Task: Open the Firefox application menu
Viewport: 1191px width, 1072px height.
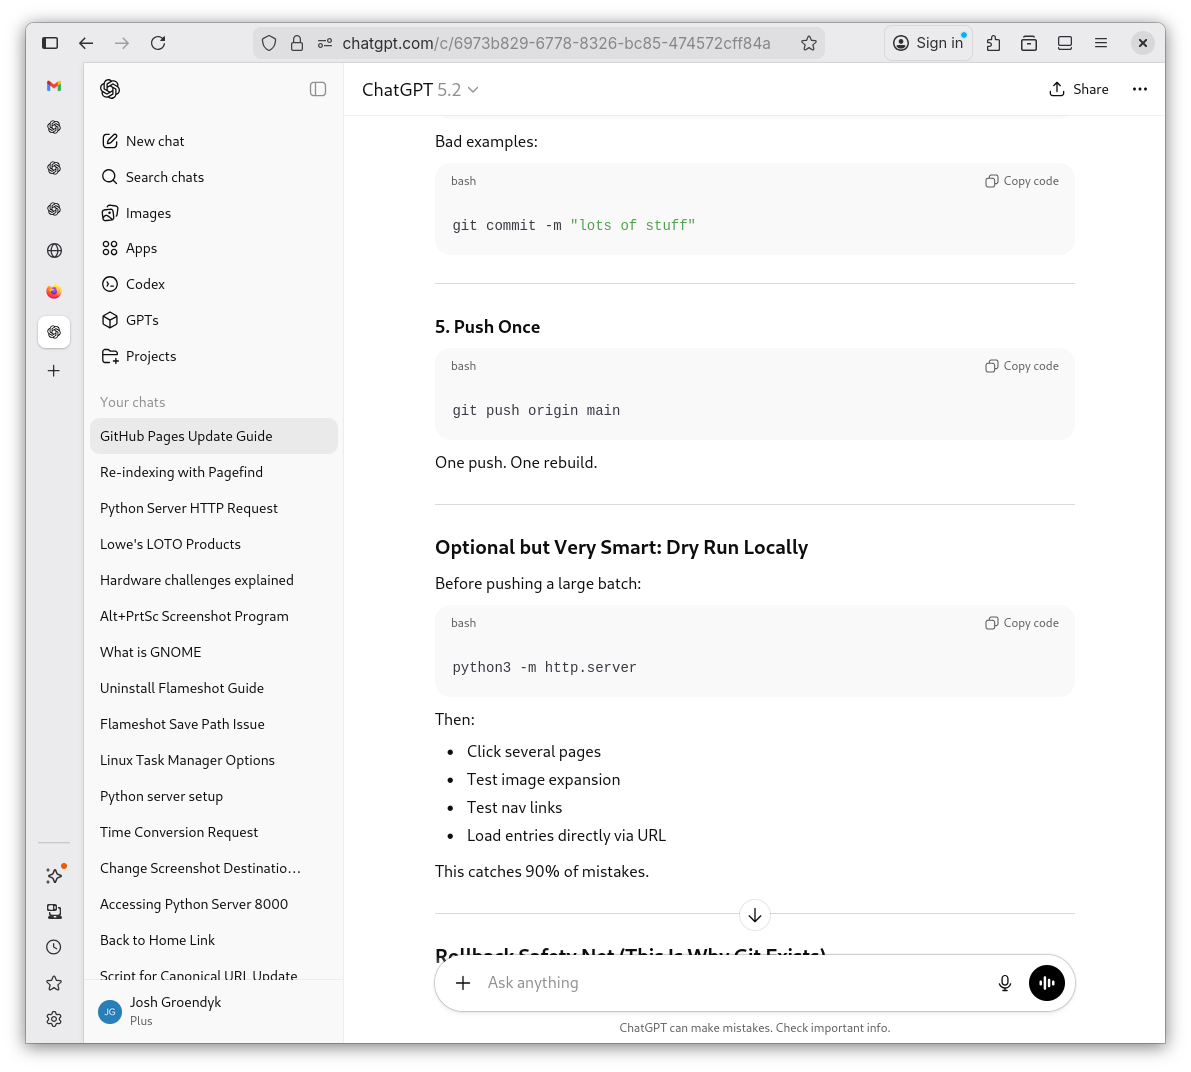Action: (x=1101, y=43)
